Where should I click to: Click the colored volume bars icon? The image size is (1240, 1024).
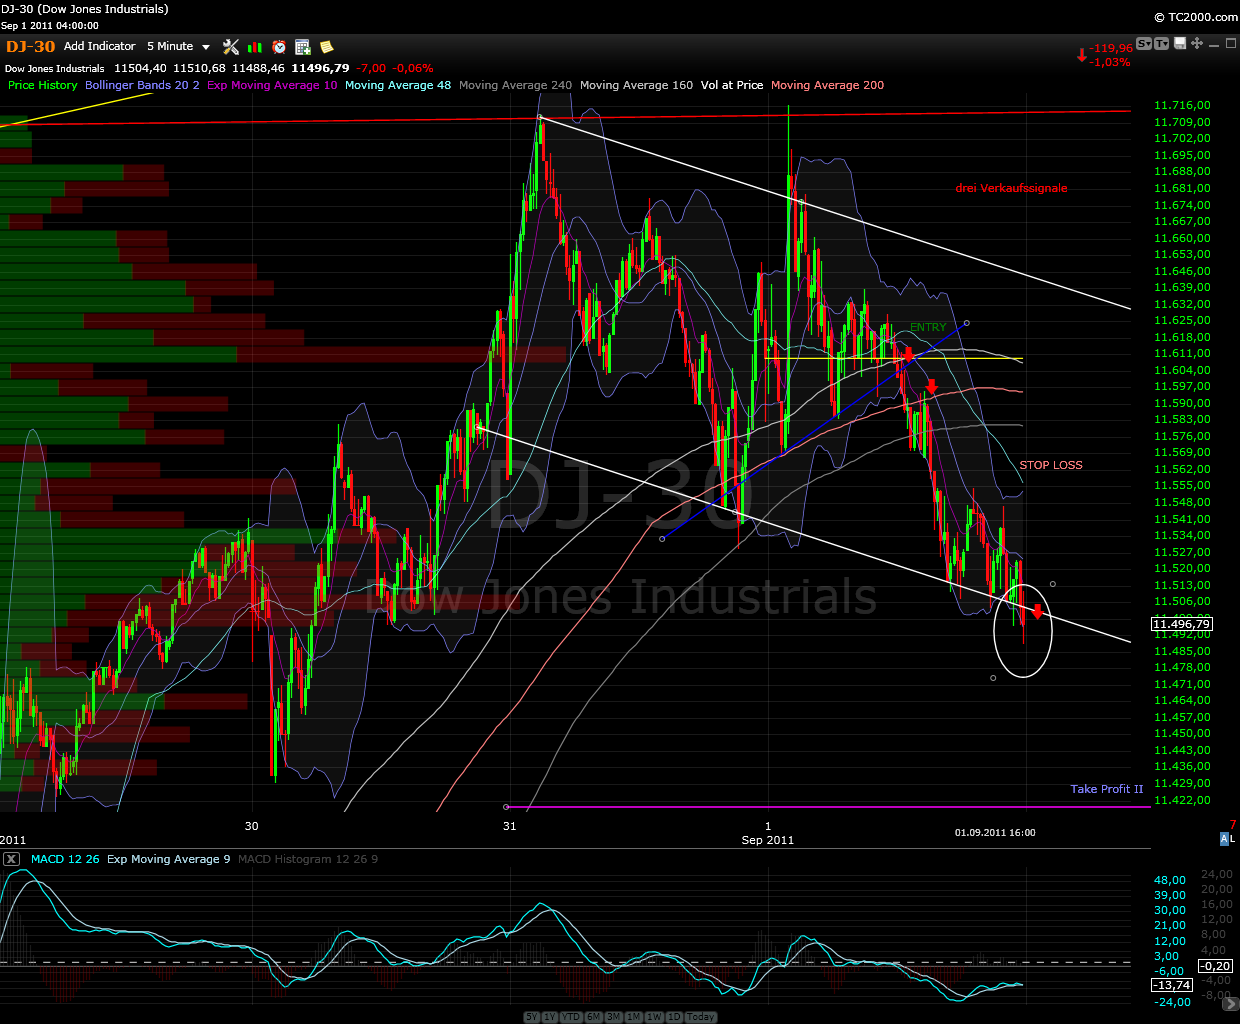click(x=255, y=47)
